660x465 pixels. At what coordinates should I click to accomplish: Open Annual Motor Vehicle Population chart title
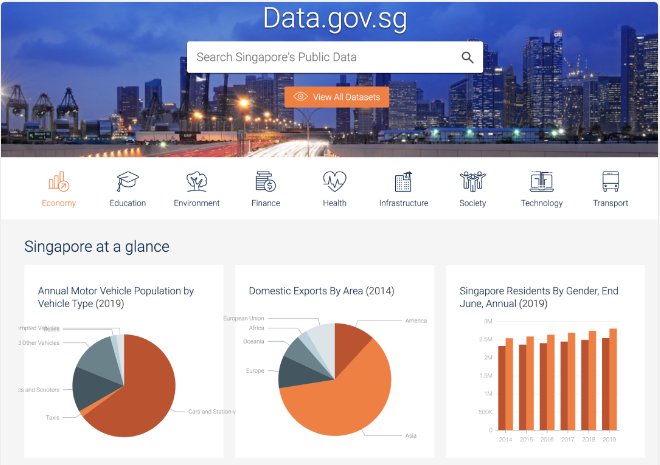pyautogui.click(x=116, y=297)
